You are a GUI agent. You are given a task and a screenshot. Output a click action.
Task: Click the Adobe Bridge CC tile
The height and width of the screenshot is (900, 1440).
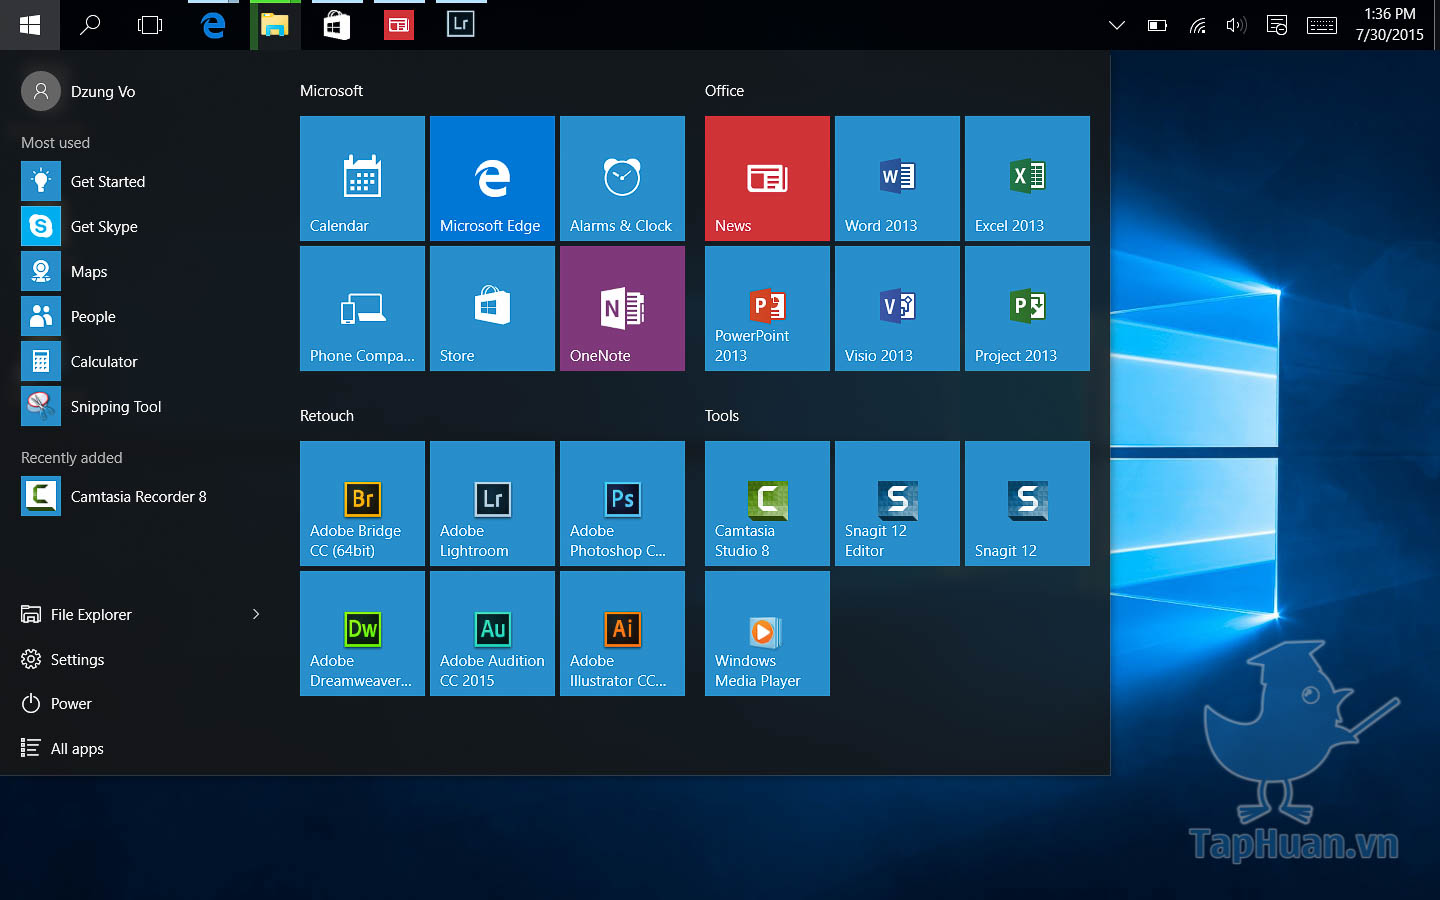click(362, 503)
